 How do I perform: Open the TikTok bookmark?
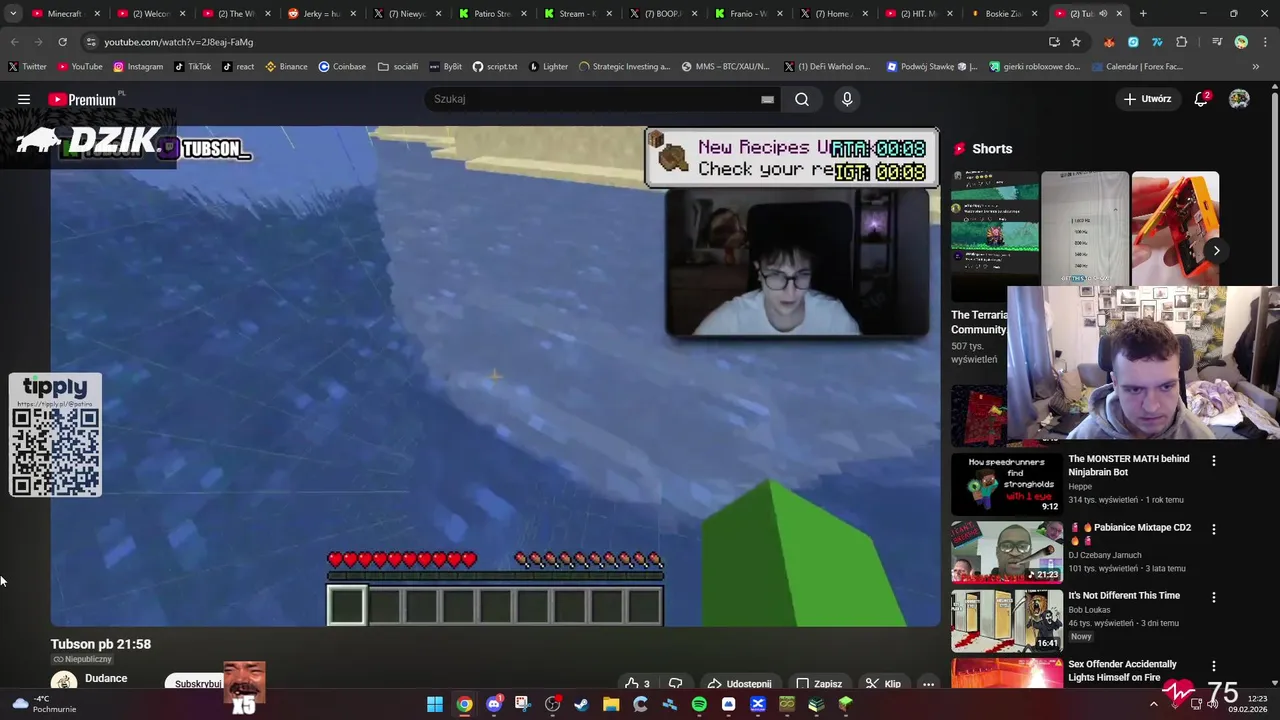click(x=192, y=67)
